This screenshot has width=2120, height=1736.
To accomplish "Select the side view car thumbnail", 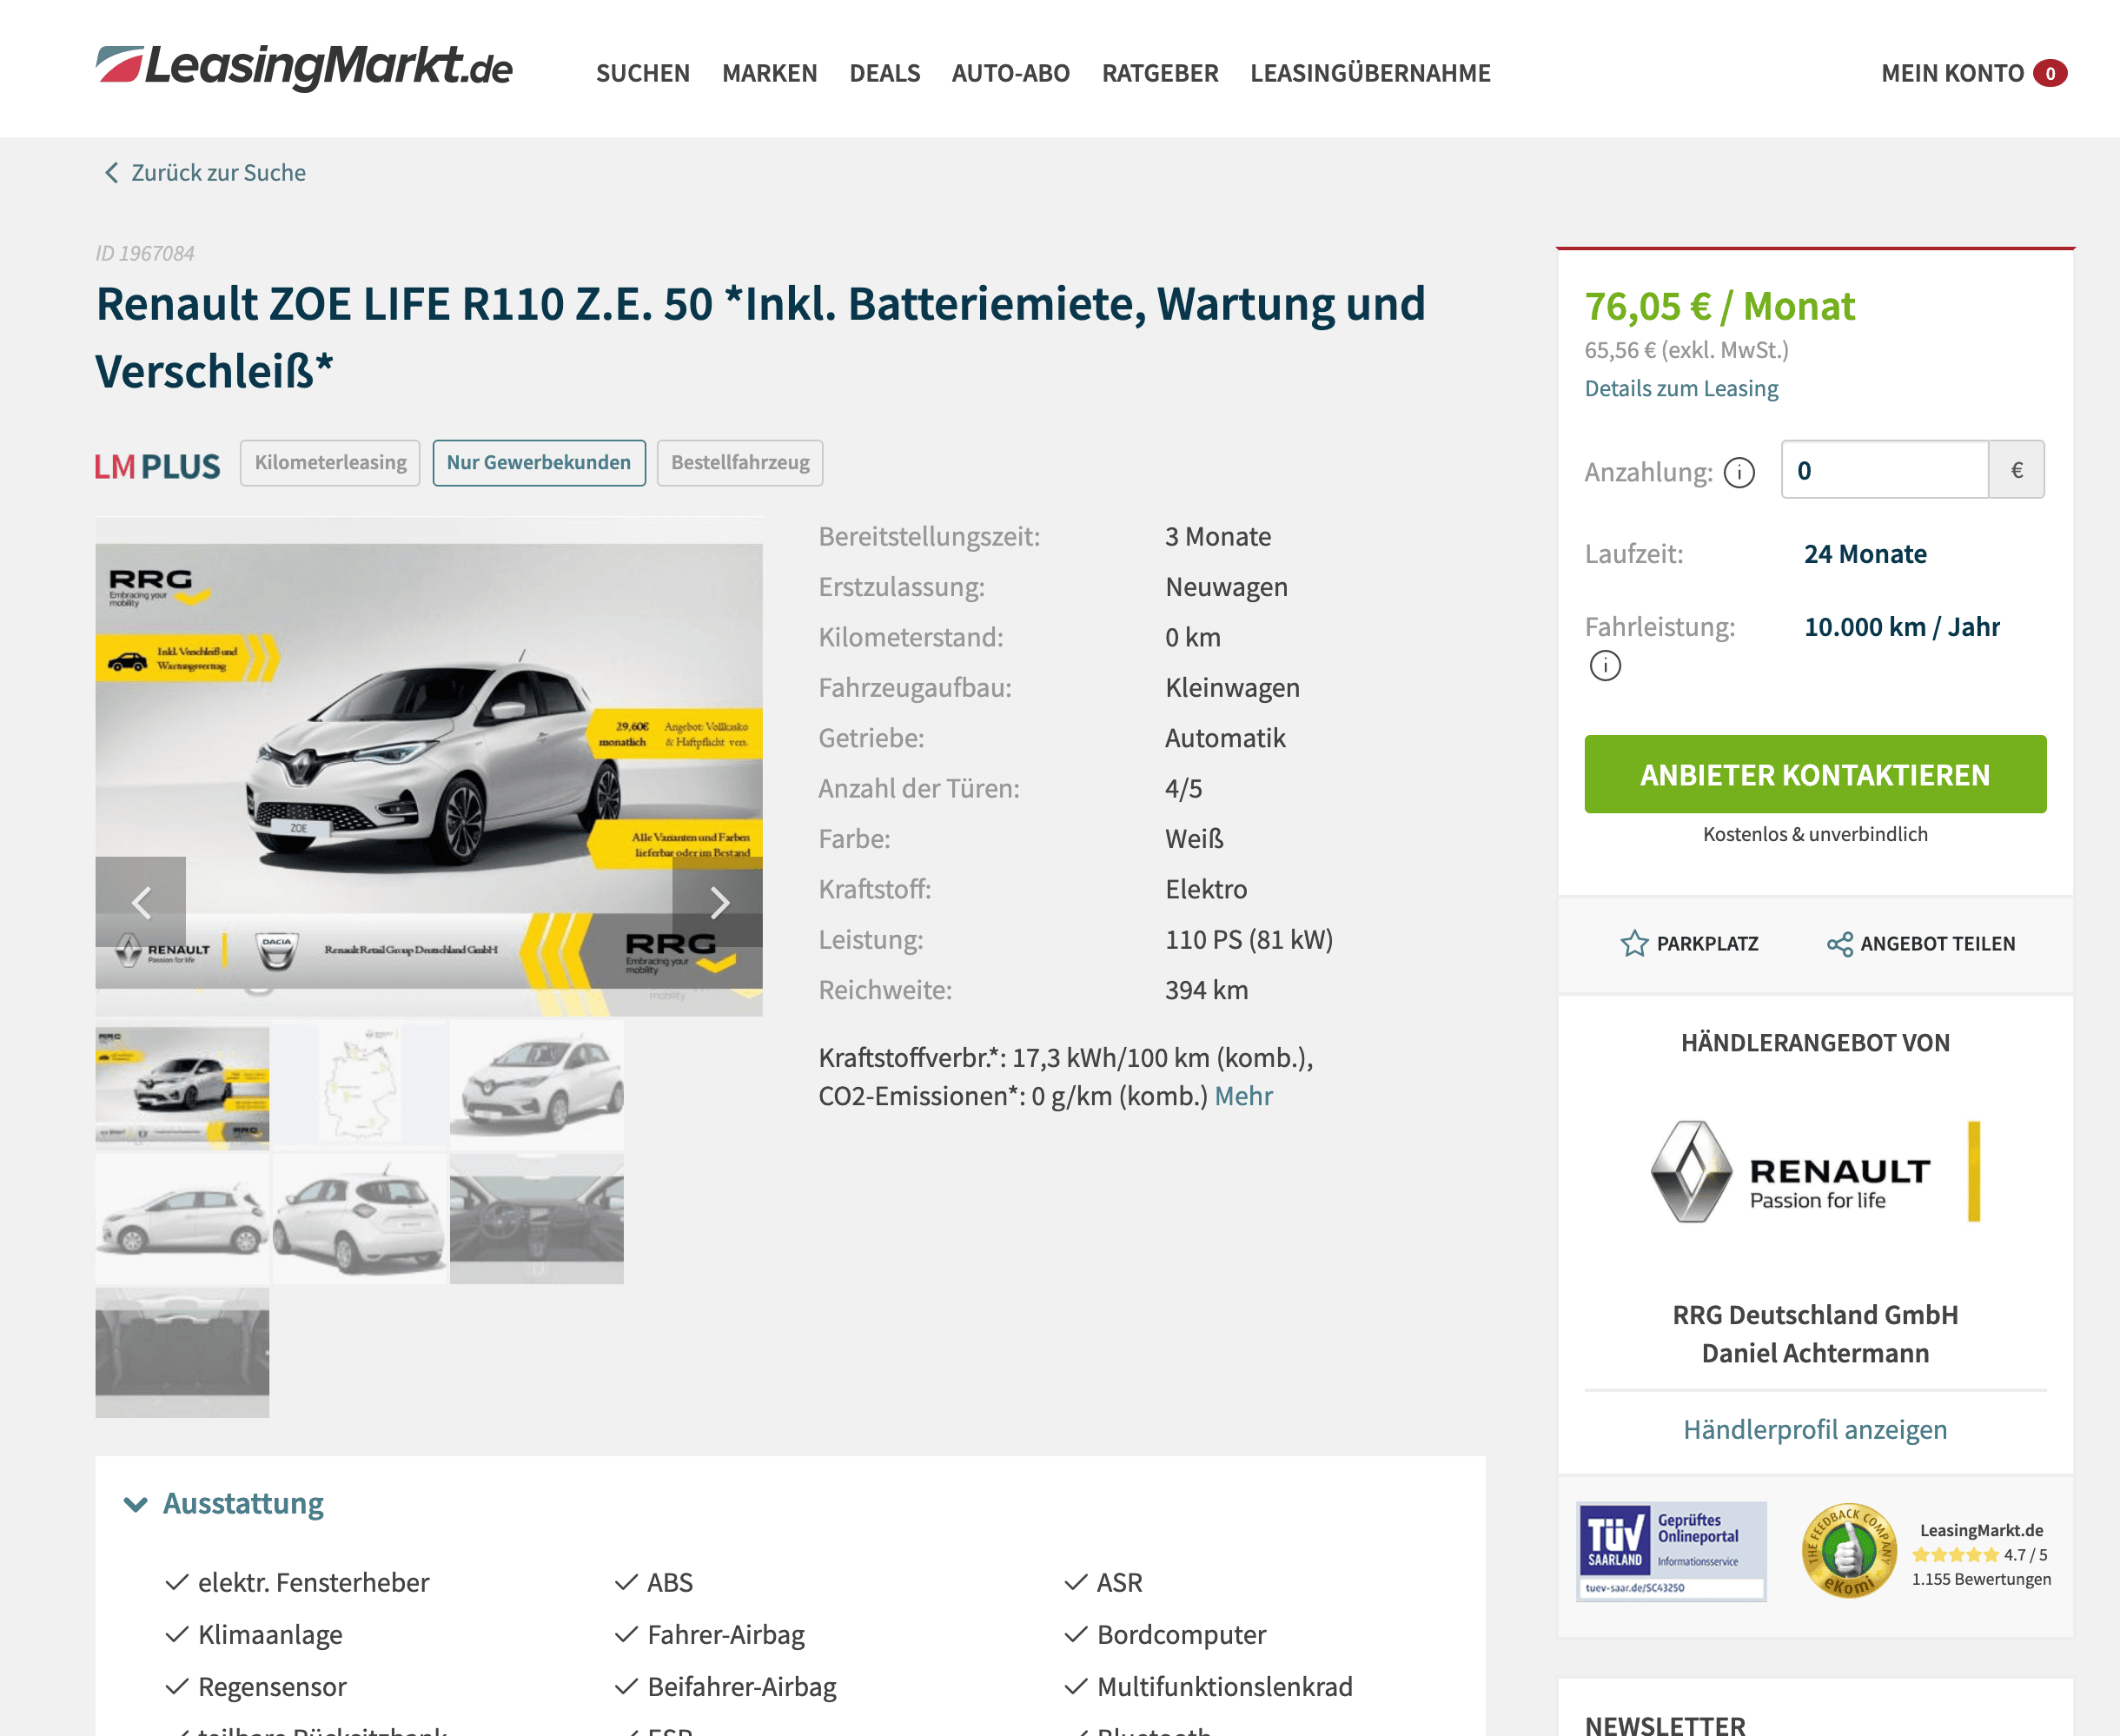I will [182, 1219].
